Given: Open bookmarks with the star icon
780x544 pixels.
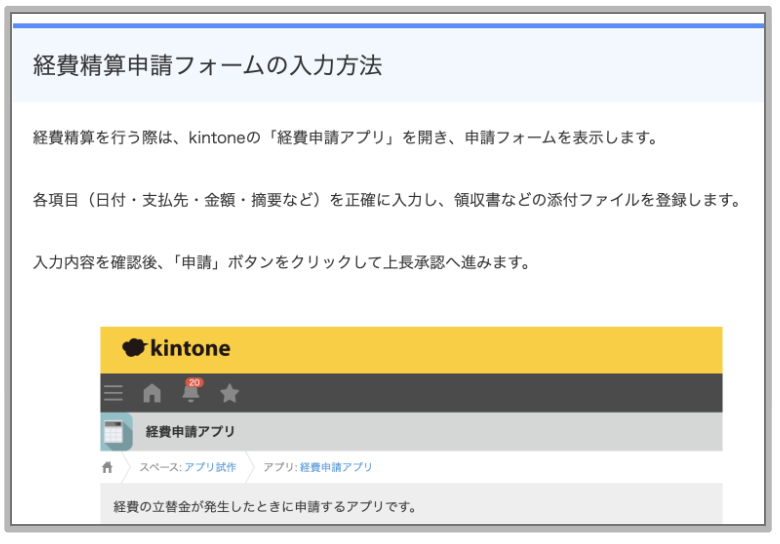Looking at the screenshot, I should 229,393.
